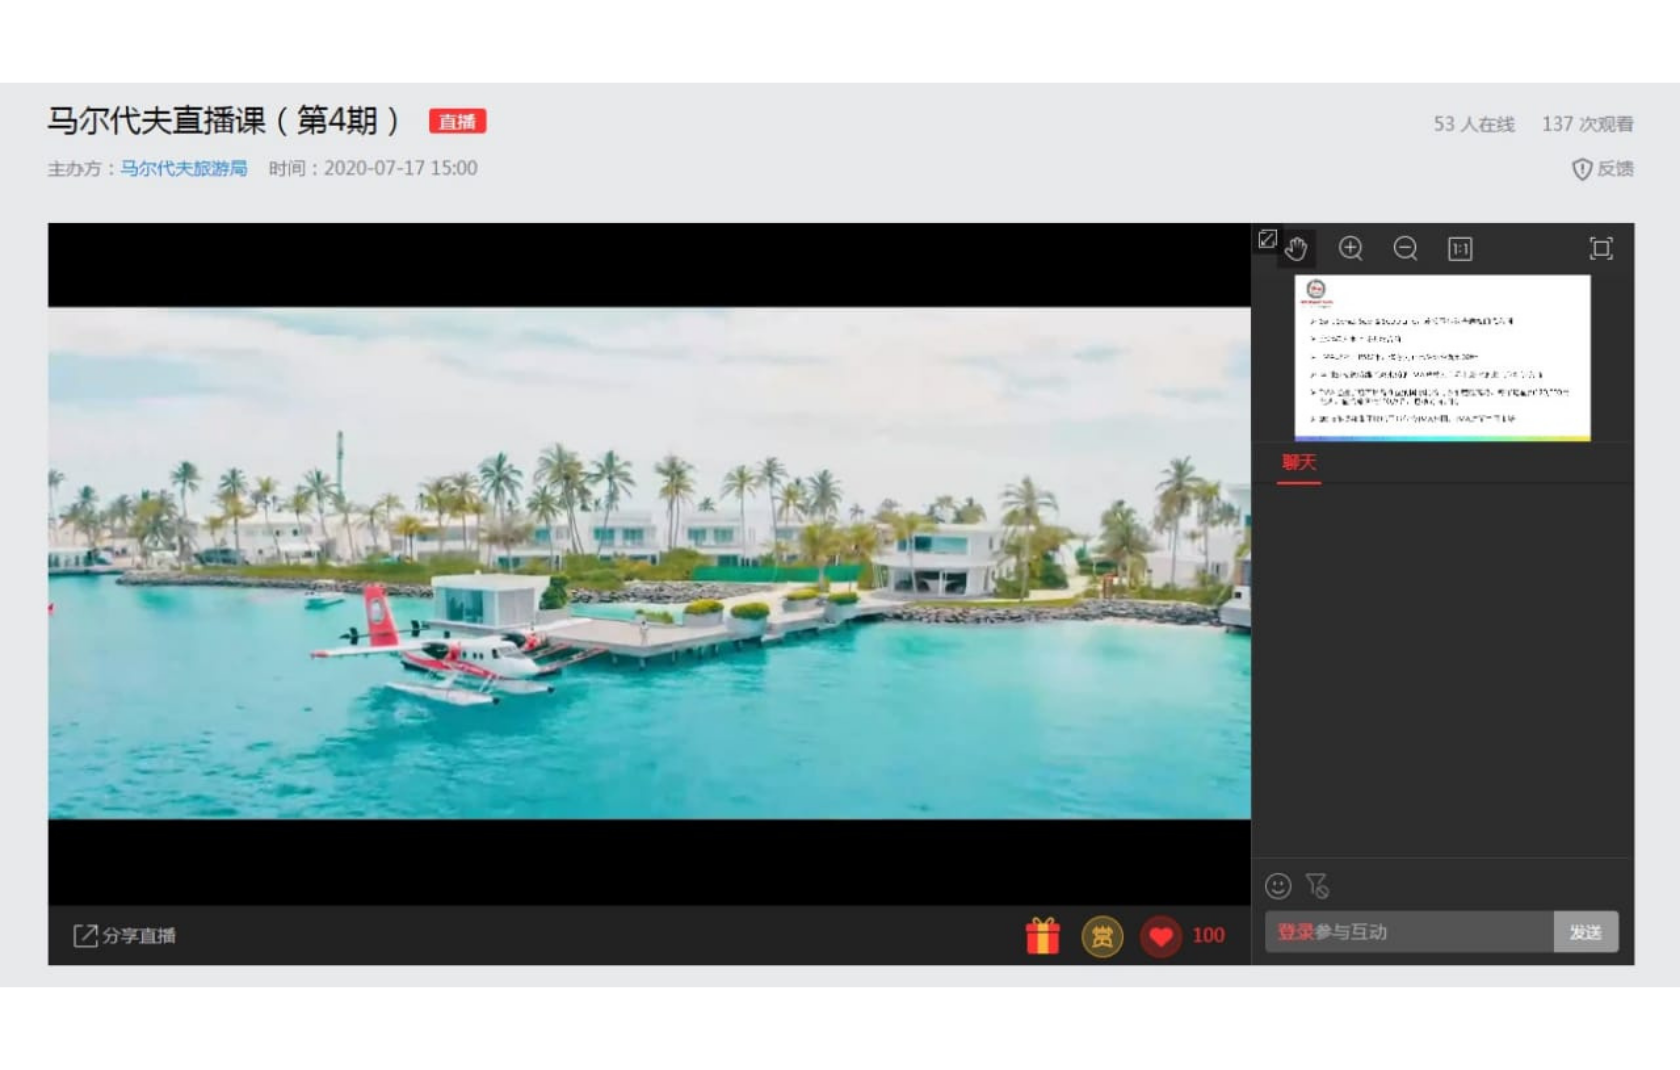Image resolution: width=1680 pixels, height=1070 pixels.
Task: Click the yellow reward 赏 icon
Action: click(1102, 937)
